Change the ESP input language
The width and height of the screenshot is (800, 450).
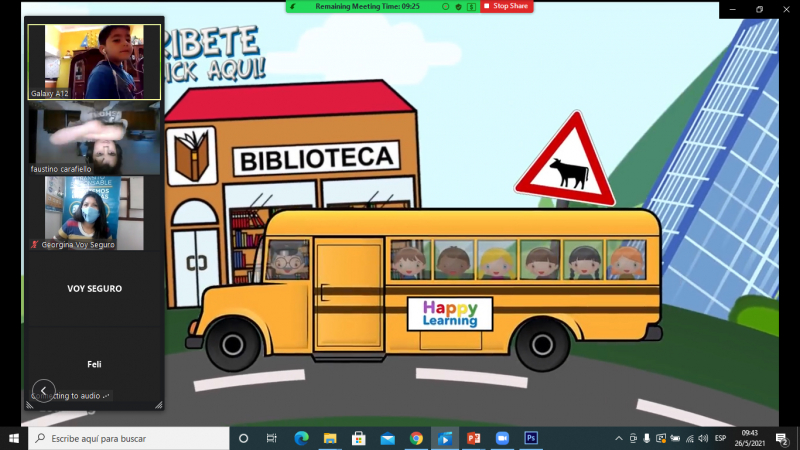point(720,438)
